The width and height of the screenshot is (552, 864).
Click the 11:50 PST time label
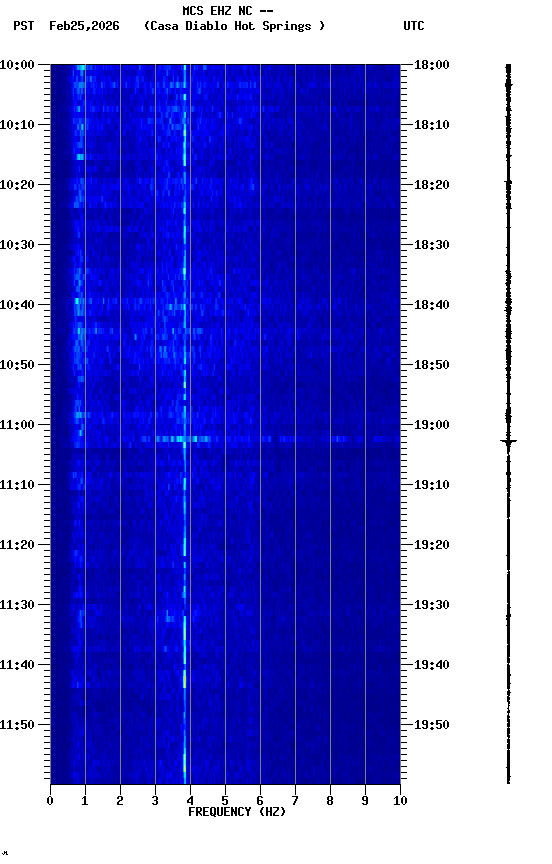pos(17,725)
